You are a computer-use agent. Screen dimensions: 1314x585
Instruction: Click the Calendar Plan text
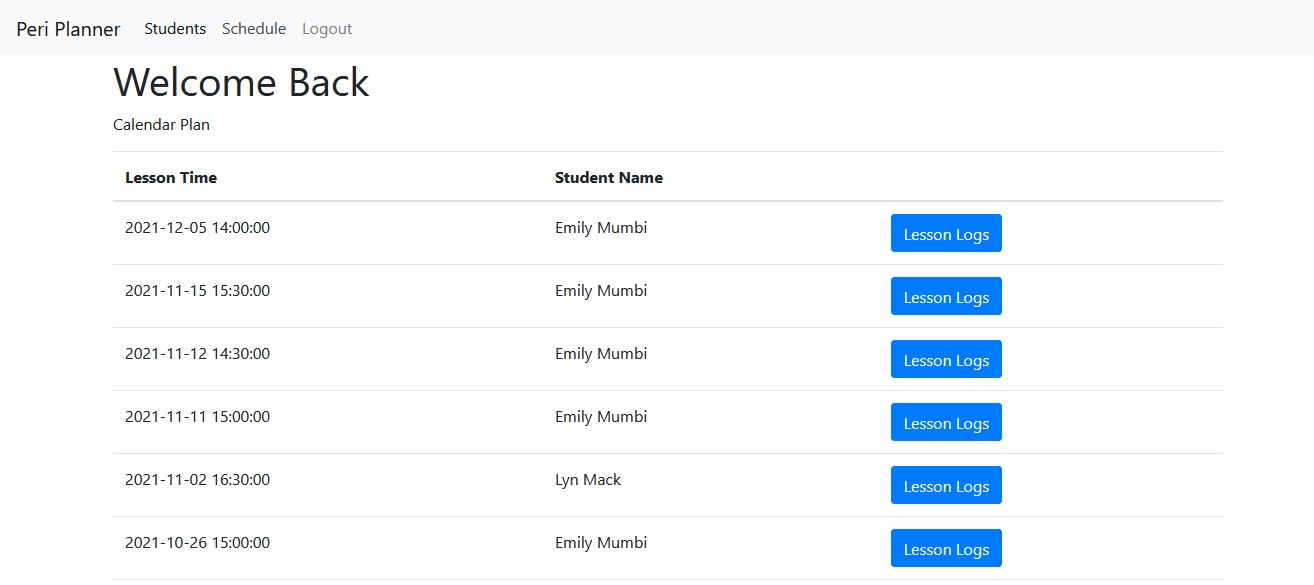pyautogui.click(x=161, y=125)
